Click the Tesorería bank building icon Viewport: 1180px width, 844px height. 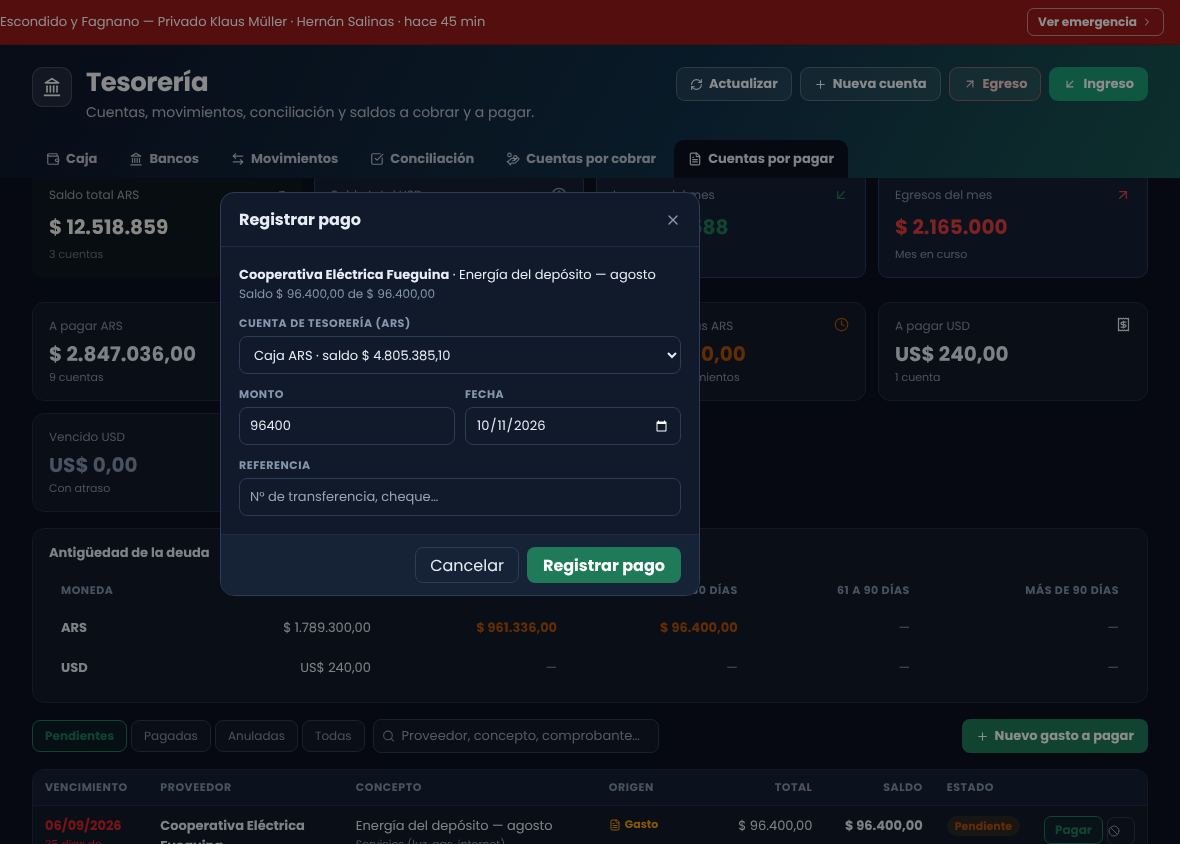(x=52, y=87)
